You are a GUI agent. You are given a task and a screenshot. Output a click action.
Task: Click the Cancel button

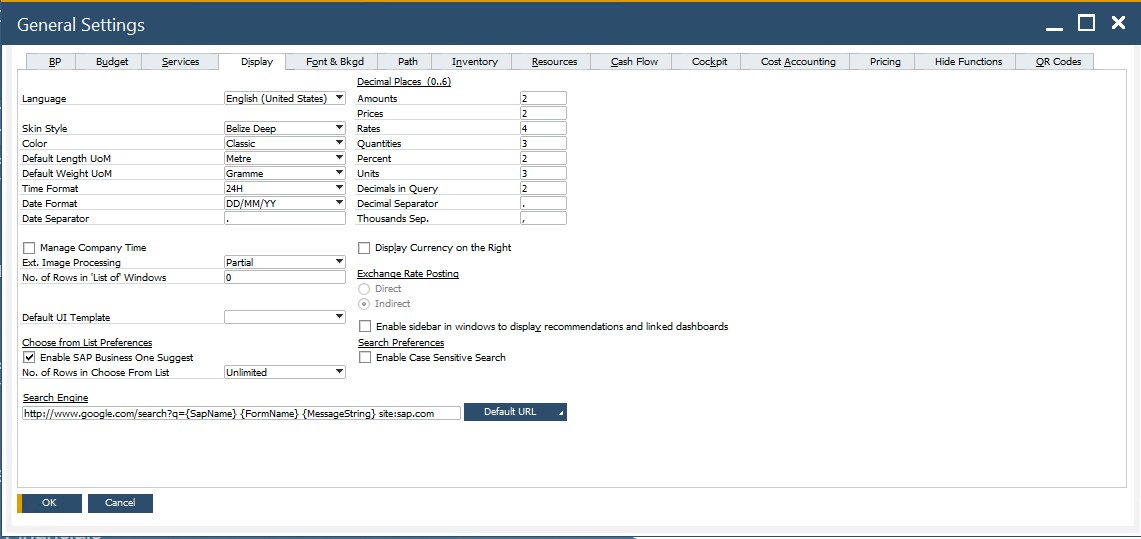120,503
